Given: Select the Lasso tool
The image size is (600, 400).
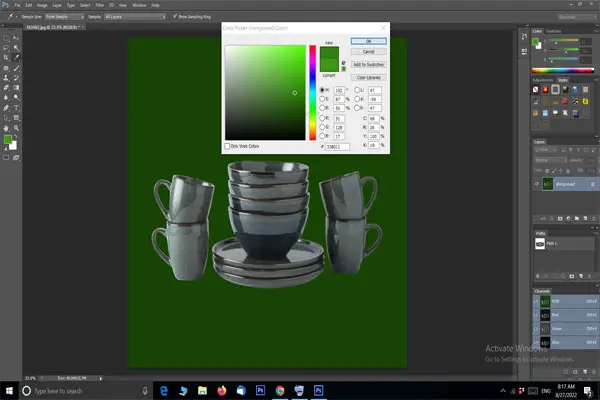Looking at the screenshot, I should click(x=6, y=48).
